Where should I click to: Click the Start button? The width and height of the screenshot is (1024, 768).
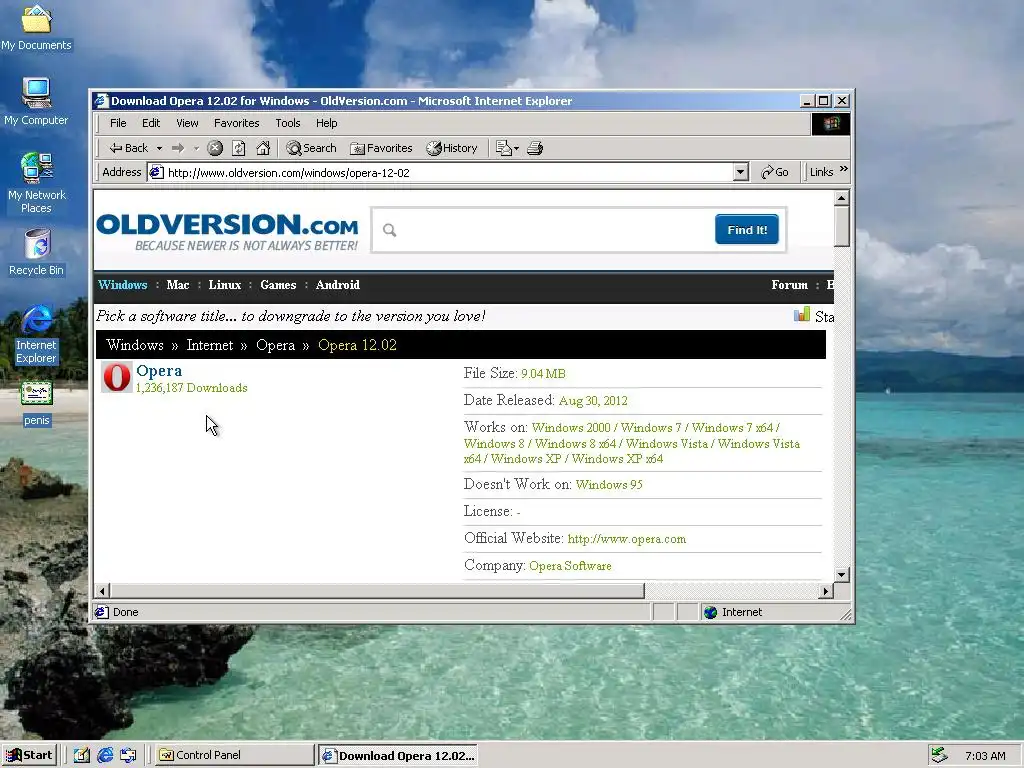30,755
